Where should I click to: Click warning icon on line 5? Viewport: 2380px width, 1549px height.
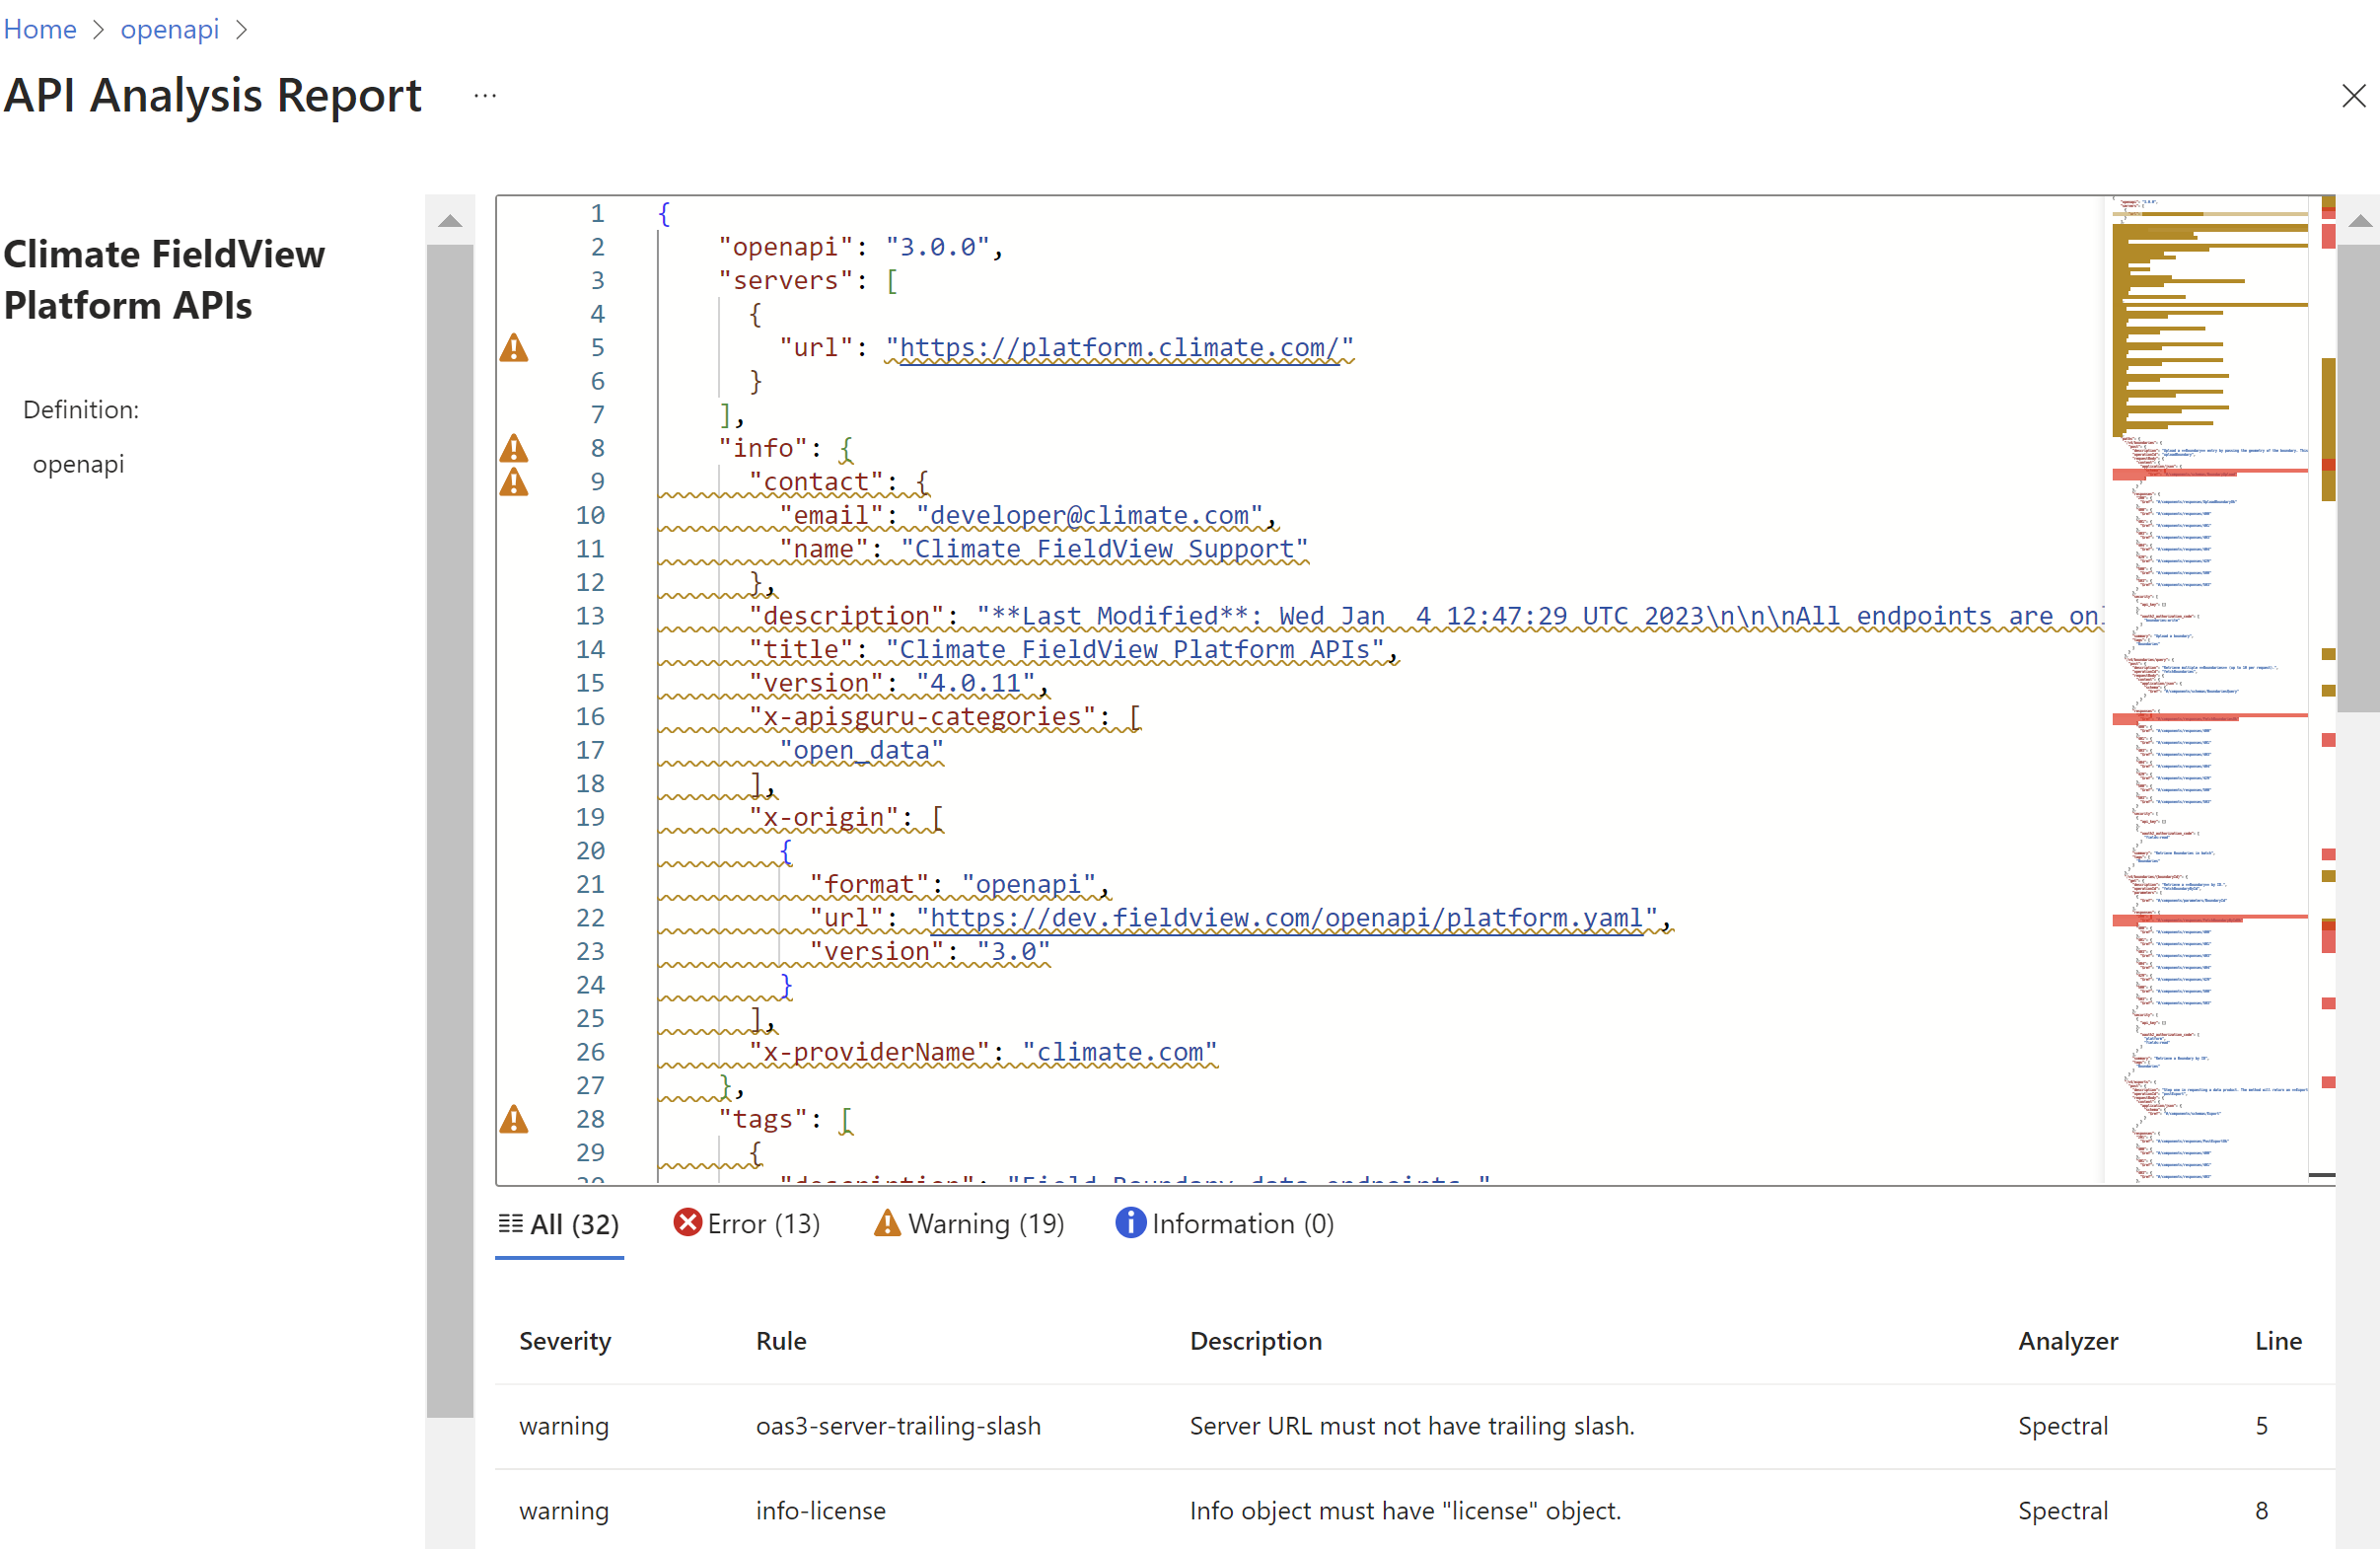514,348
